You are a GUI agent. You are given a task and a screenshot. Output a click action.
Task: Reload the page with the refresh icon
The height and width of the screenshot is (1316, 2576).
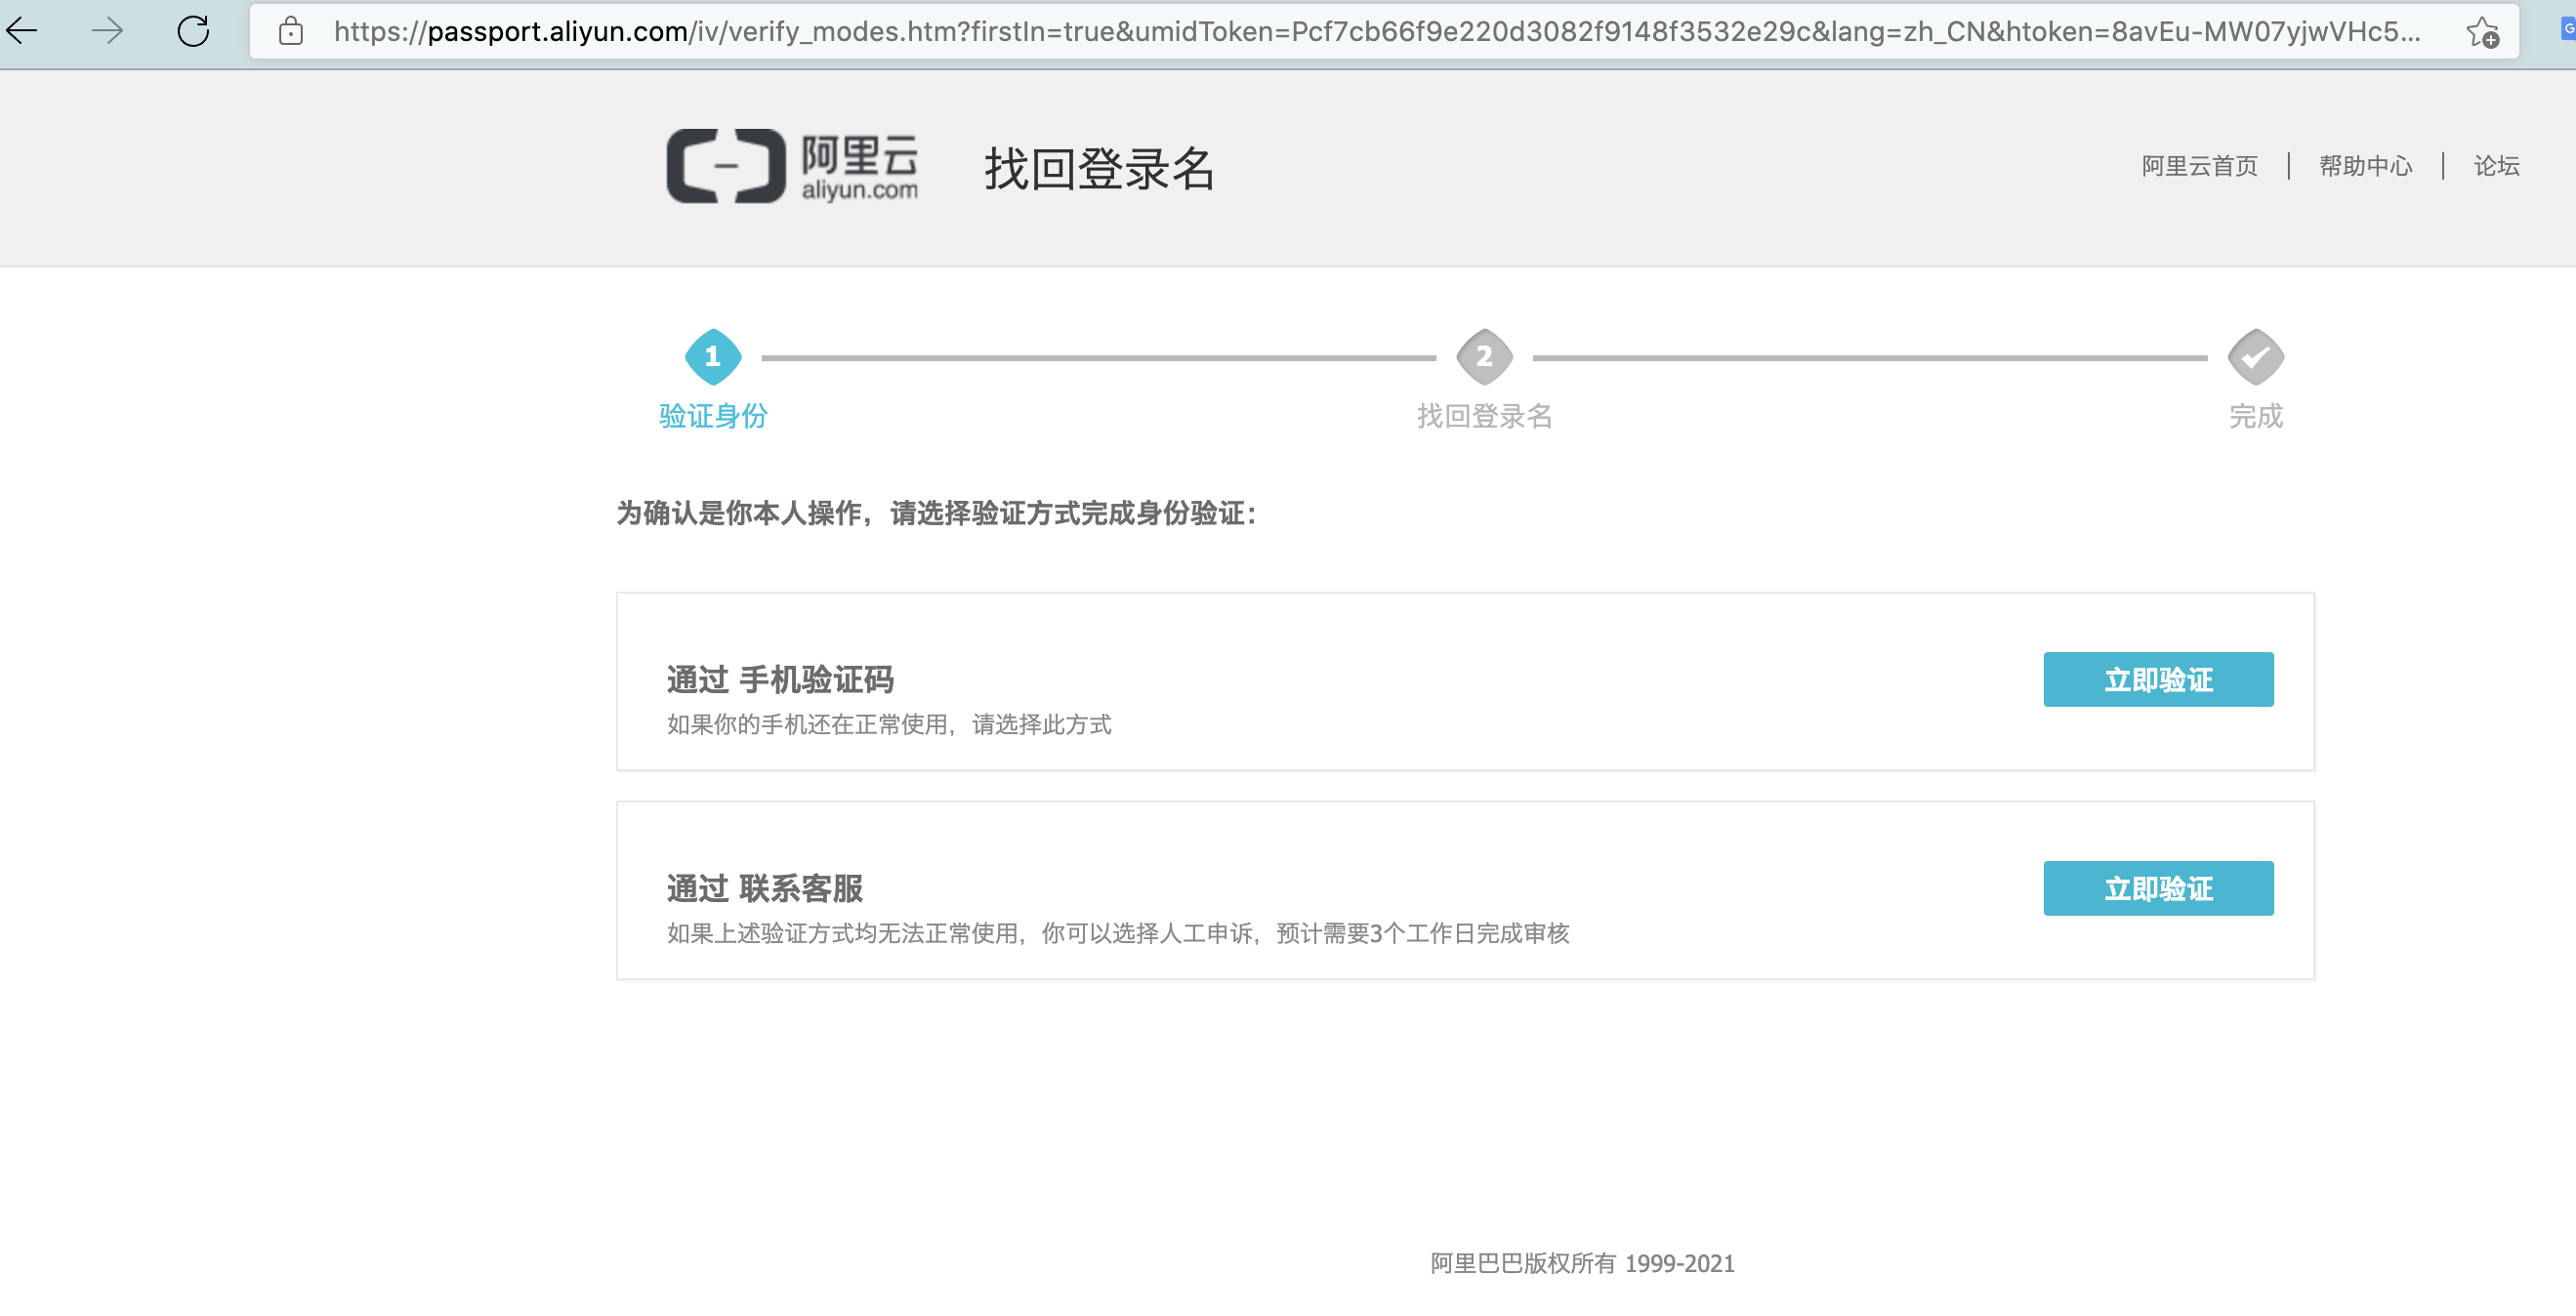tap(193, 31)
